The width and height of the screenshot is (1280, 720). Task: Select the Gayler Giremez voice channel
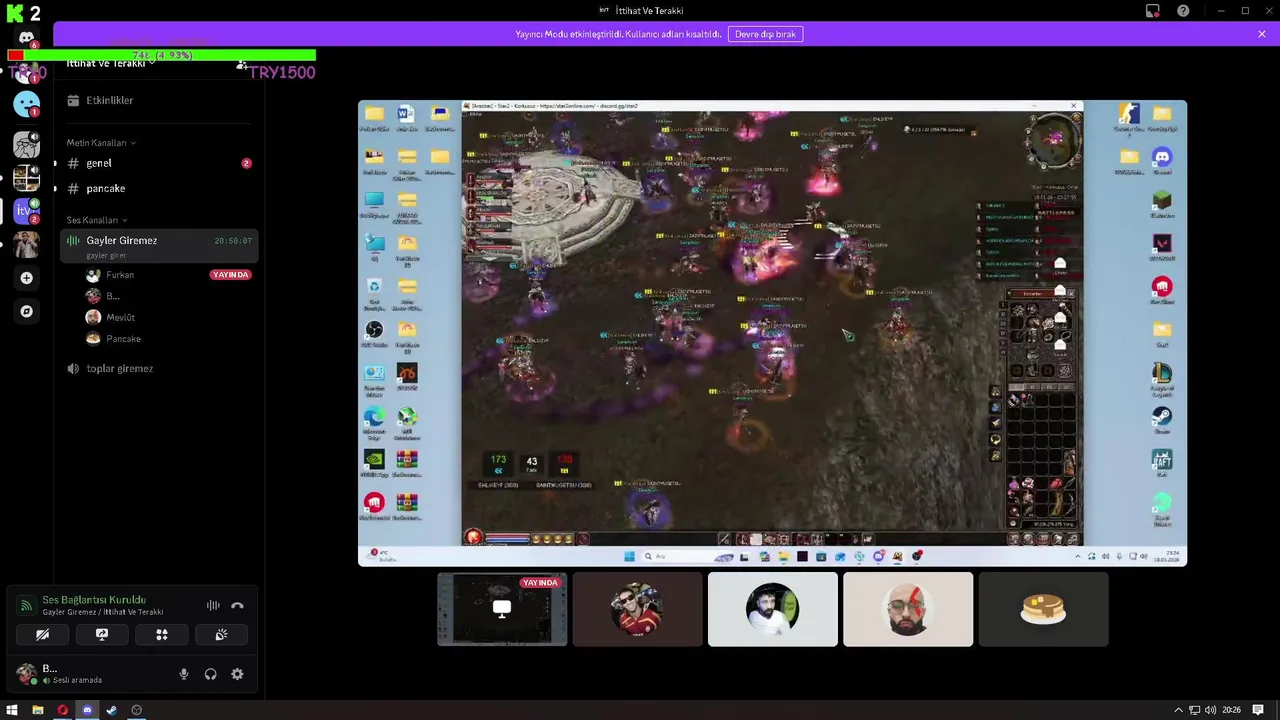coord(157,246)
